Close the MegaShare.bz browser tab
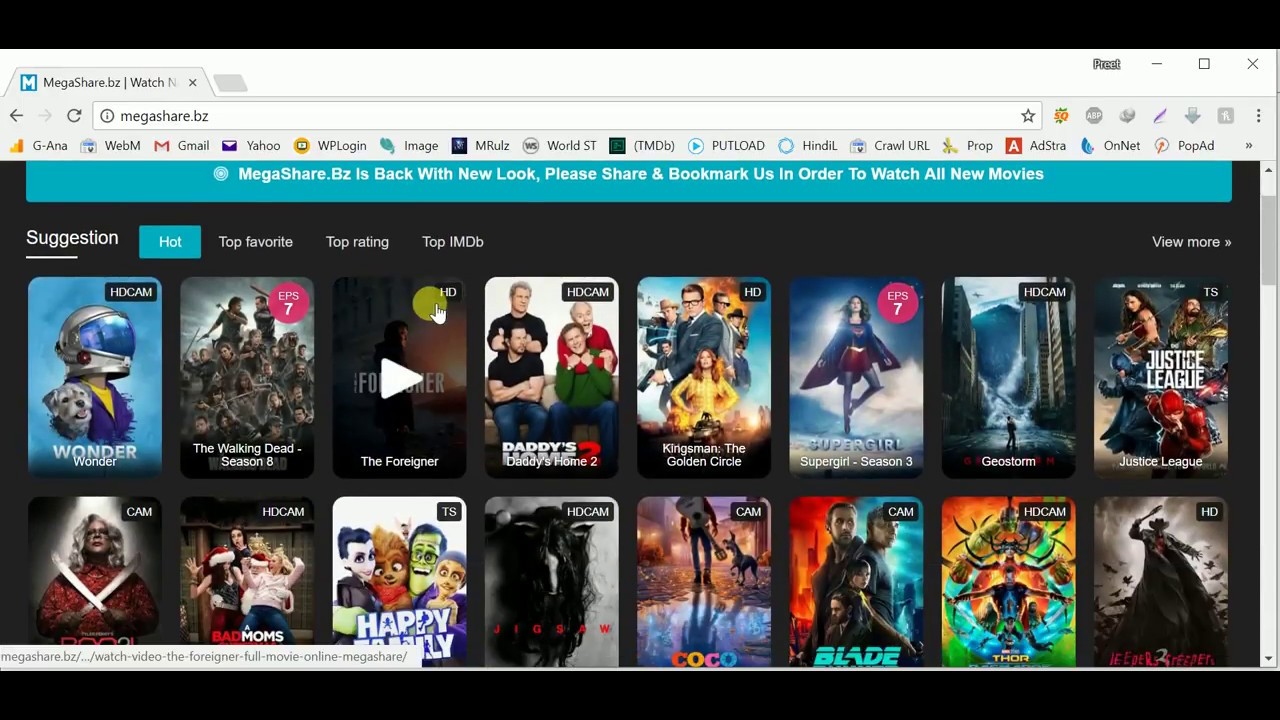Viewport: 1280px width, 720px height. tap(192, 83)
